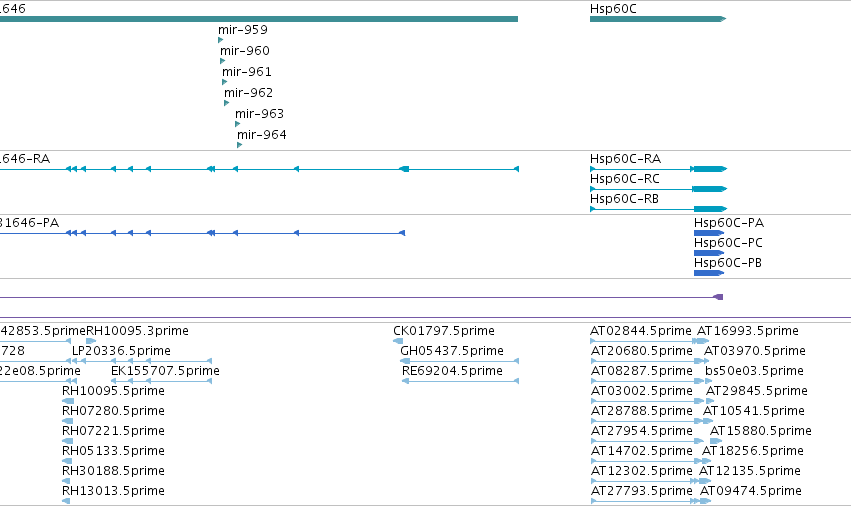Screen dimensions: 851x506
Task: Click the RH30188.5prime EST label
Action: pos(113,471)
